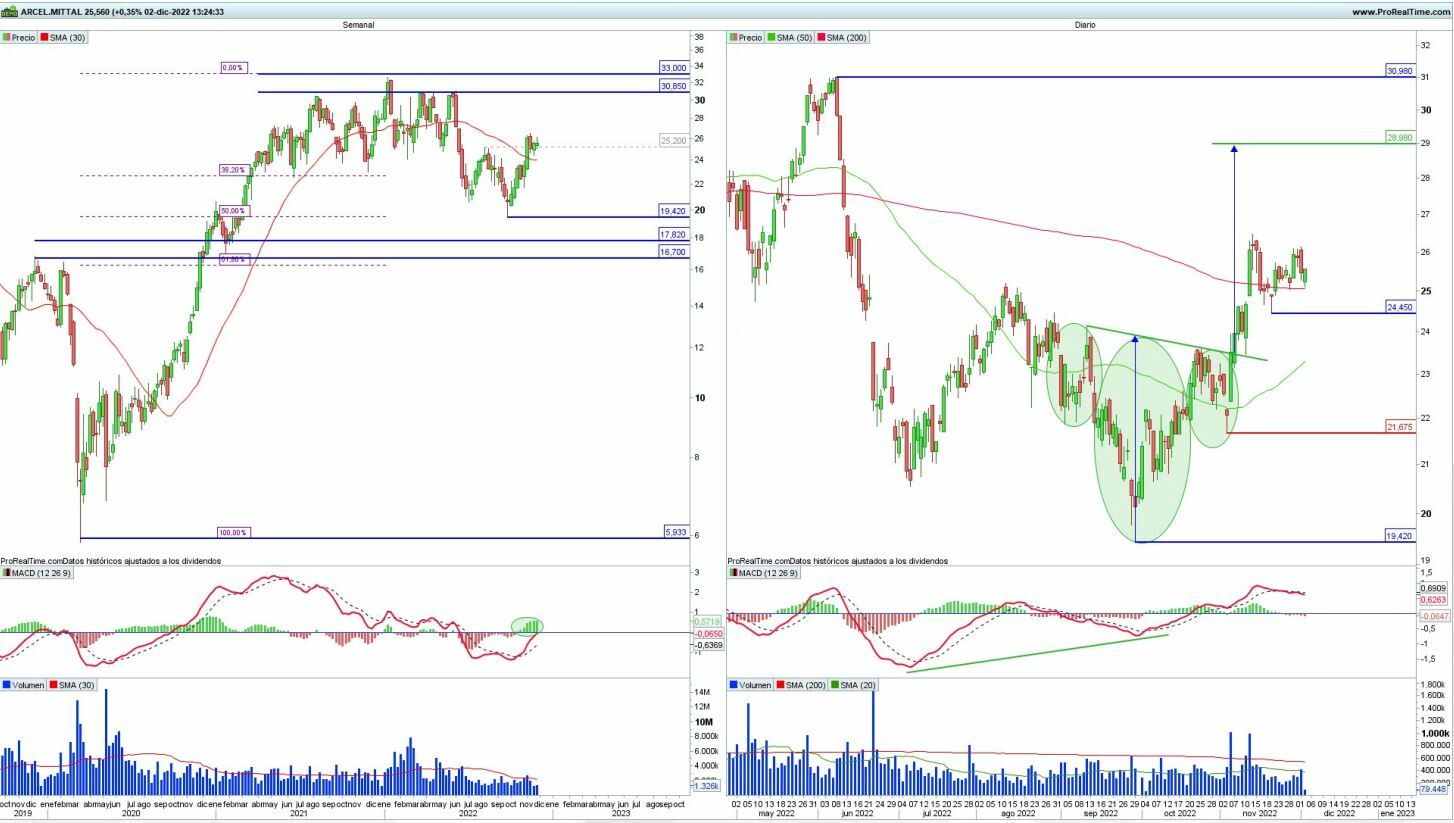Viewport: 1454px width, 823px height.
Task: Click the grey 25,200 current price label
Action: click(x=673, y=141)
